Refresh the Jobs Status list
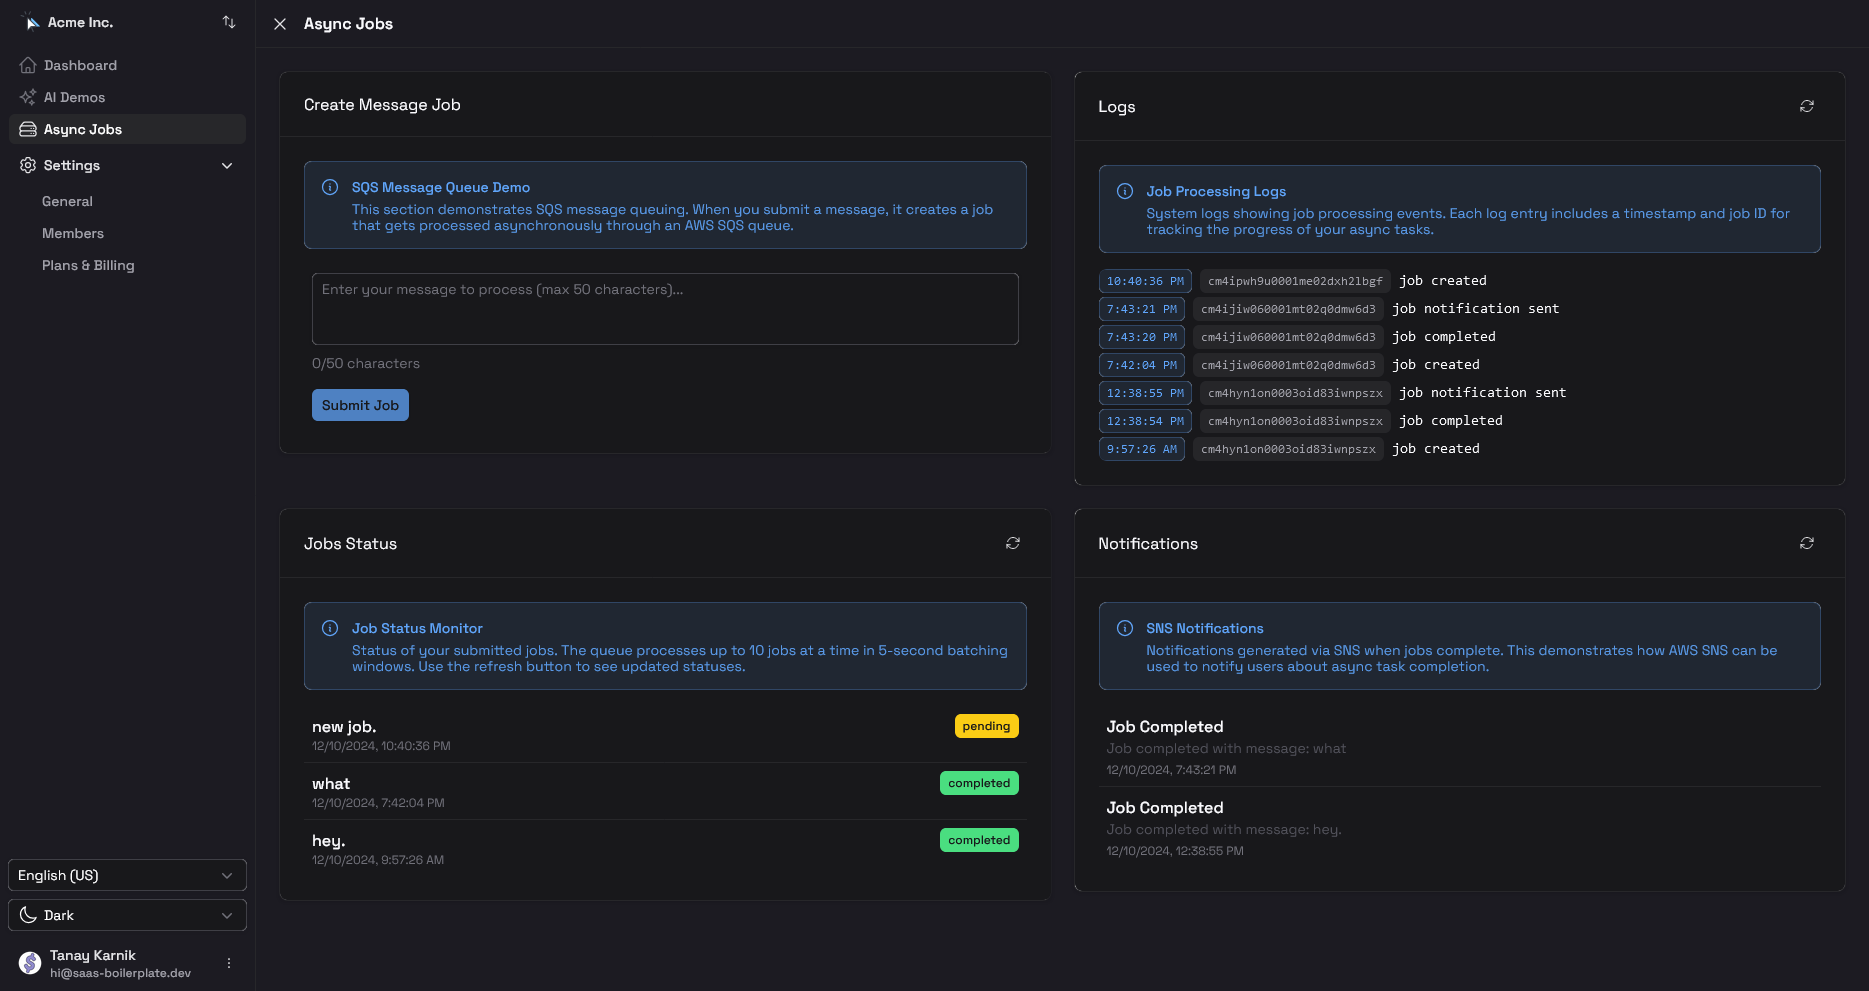Screen dimensions: 1869x991 tap(1012, 543)
